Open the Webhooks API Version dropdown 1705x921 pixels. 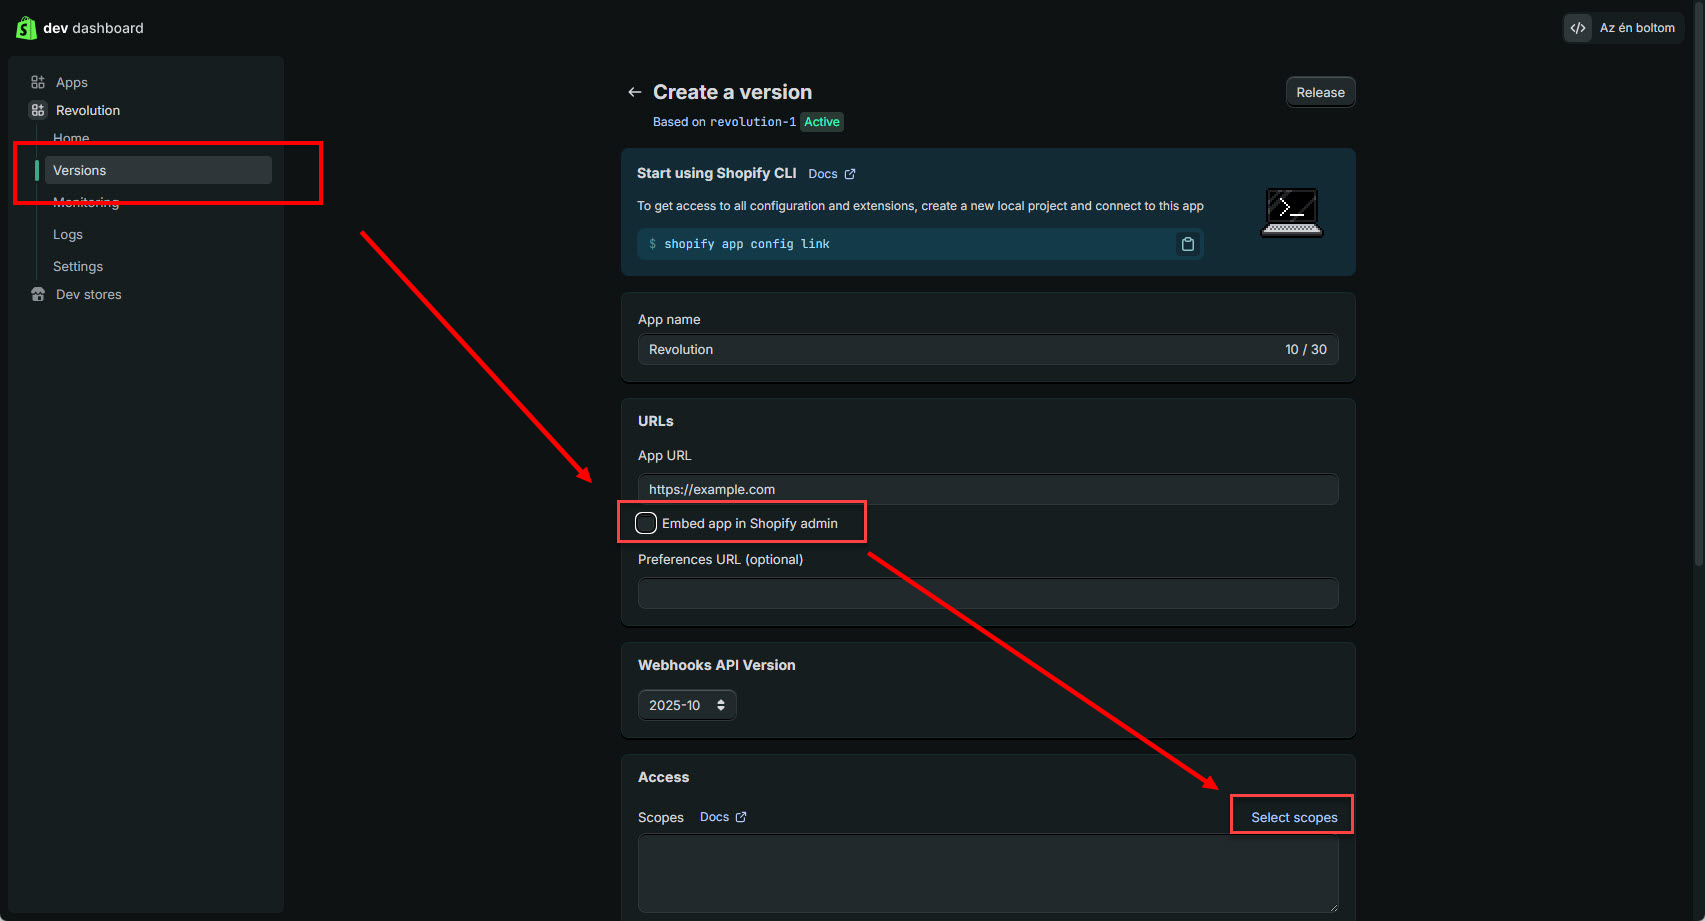coord(687,705)
